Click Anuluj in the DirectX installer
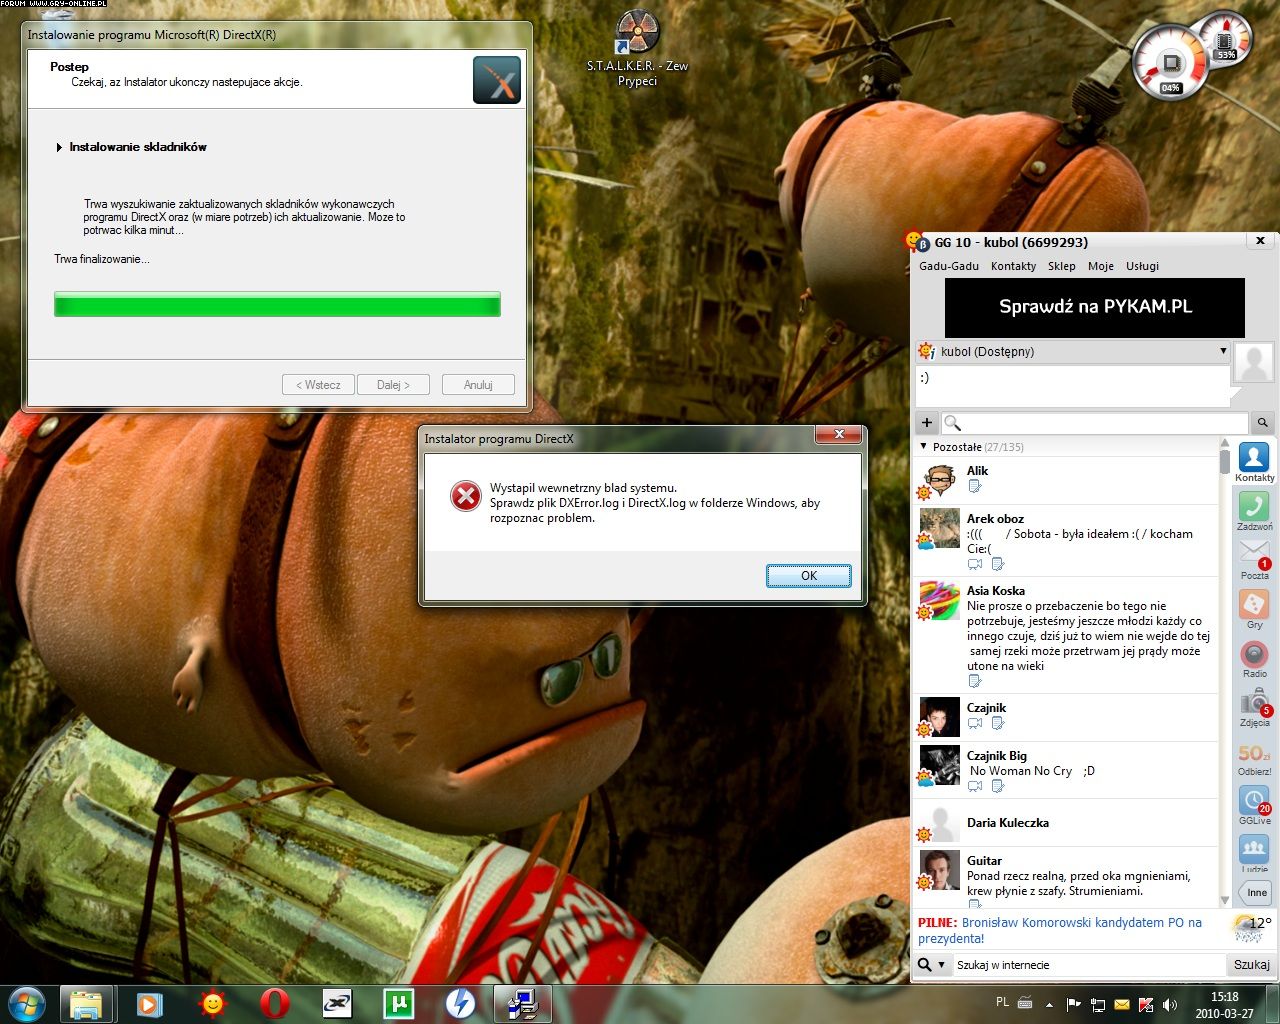The image size is (1280, 1024). (478, 385)
